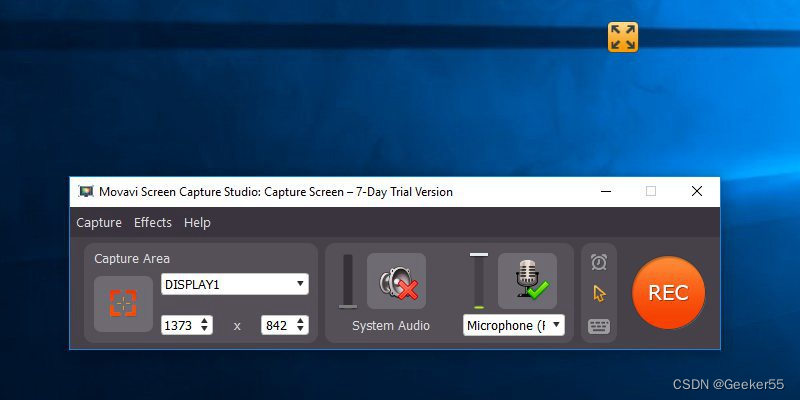Click the keyboard keystrokes icon
Image resolution: width=800 pixels, height=400 pixels.
pyautogui.click(x=599, y=327)
